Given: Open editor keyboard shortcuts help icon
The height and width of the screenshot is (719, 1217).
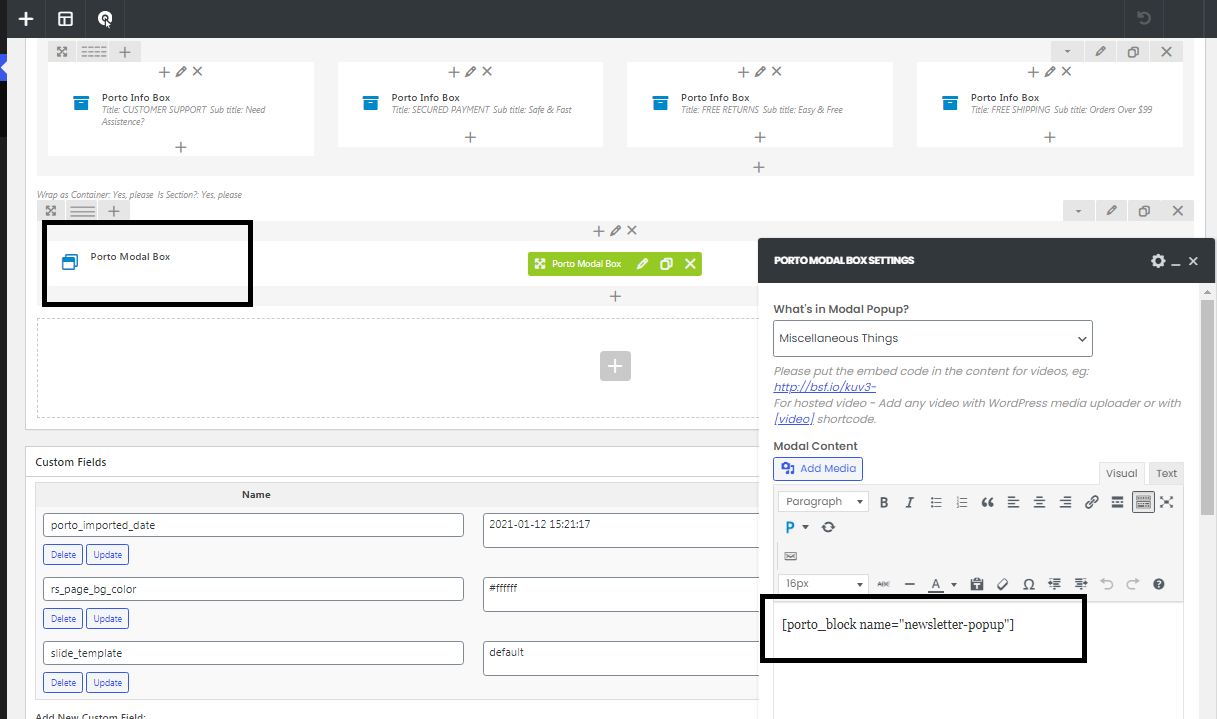Looking at the screenshot, I should pyautogui.click(x=1159, y=584).
